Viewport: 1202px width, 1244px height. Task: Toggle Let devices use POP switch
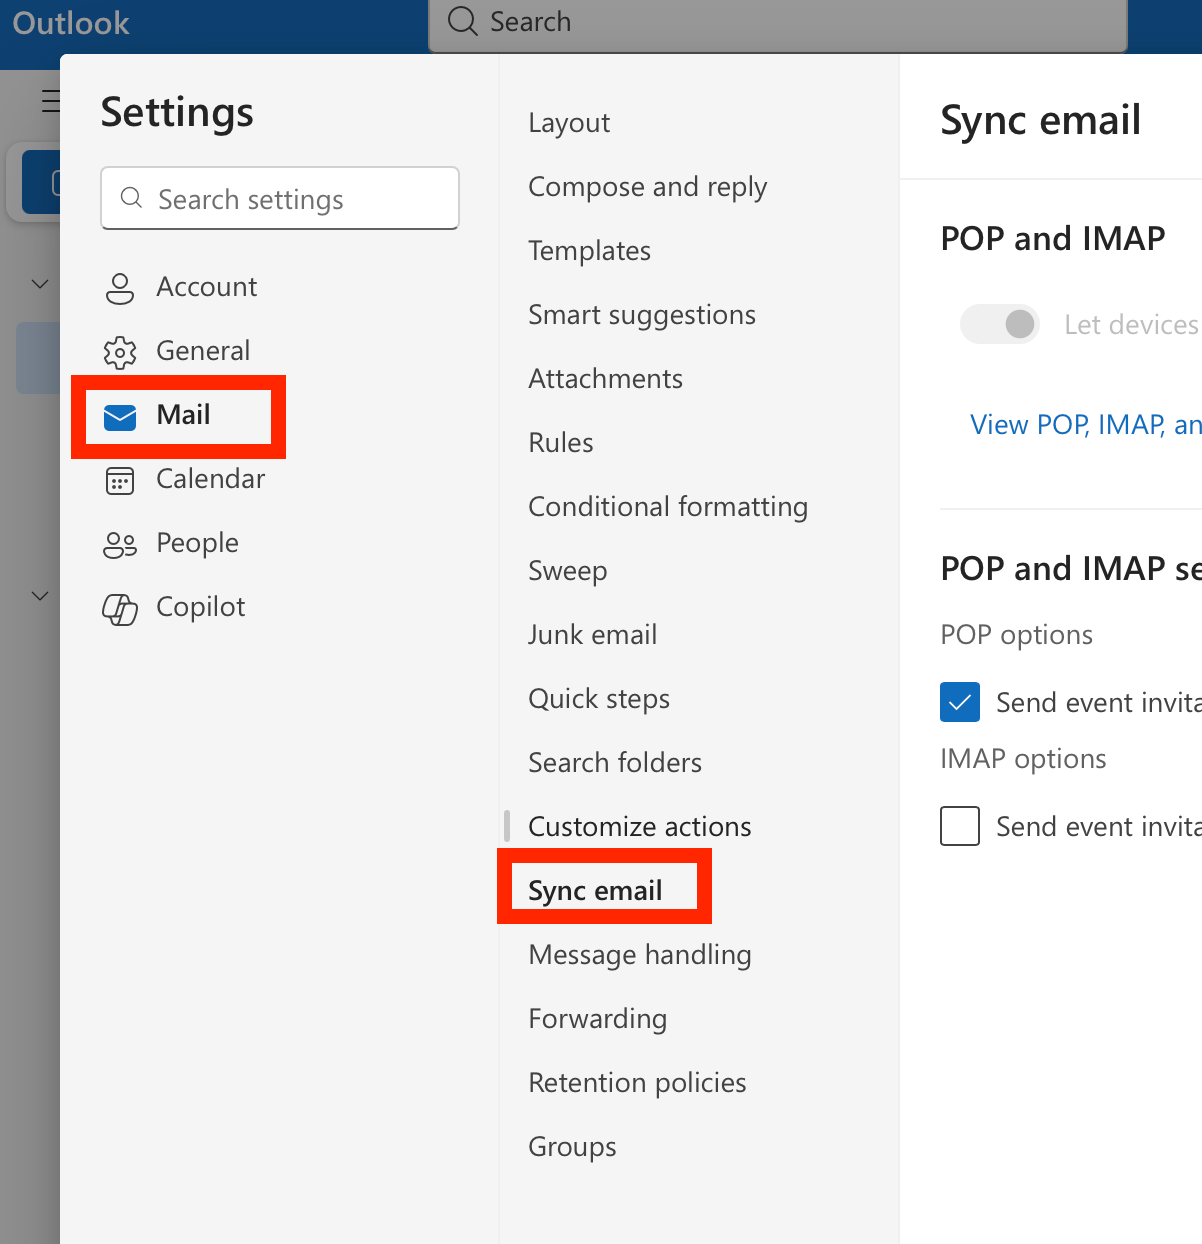1000,324
